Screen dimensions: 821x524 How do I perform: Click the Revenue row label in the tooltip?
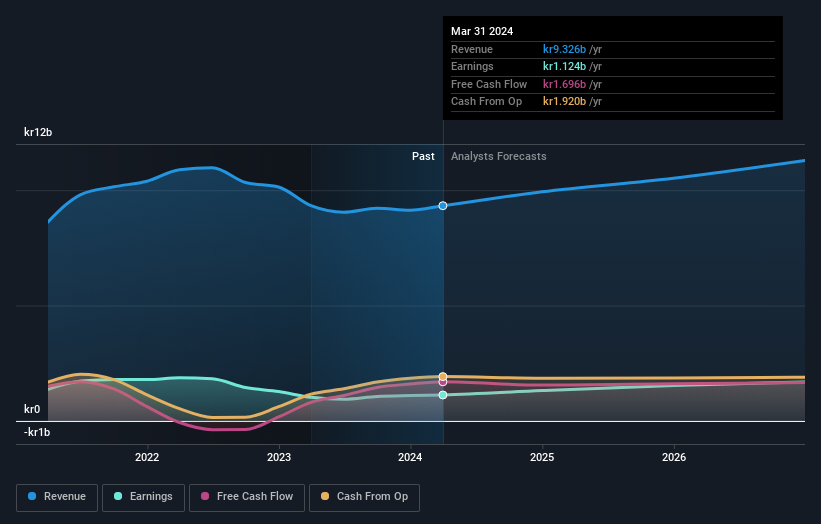(472, 49)
